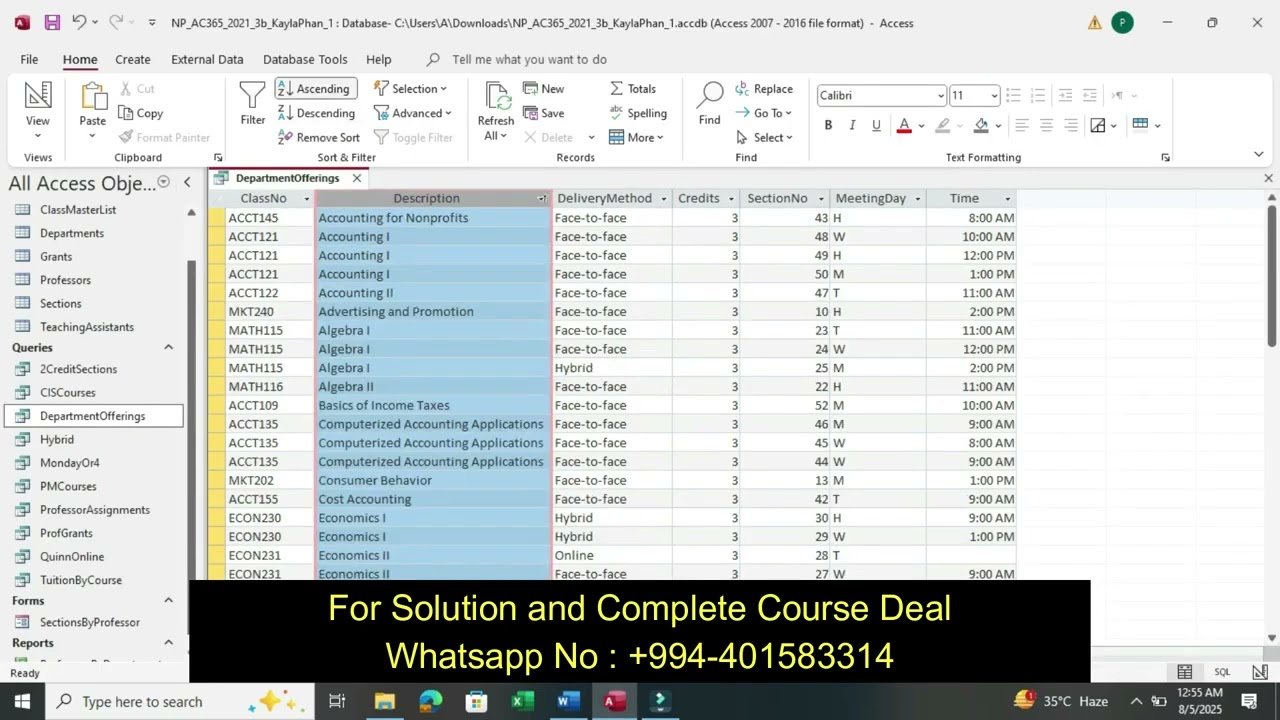Collapse the Queries group in navigation pane
This screenshot has width=1280, height=720.
click(x=168, y=347)
